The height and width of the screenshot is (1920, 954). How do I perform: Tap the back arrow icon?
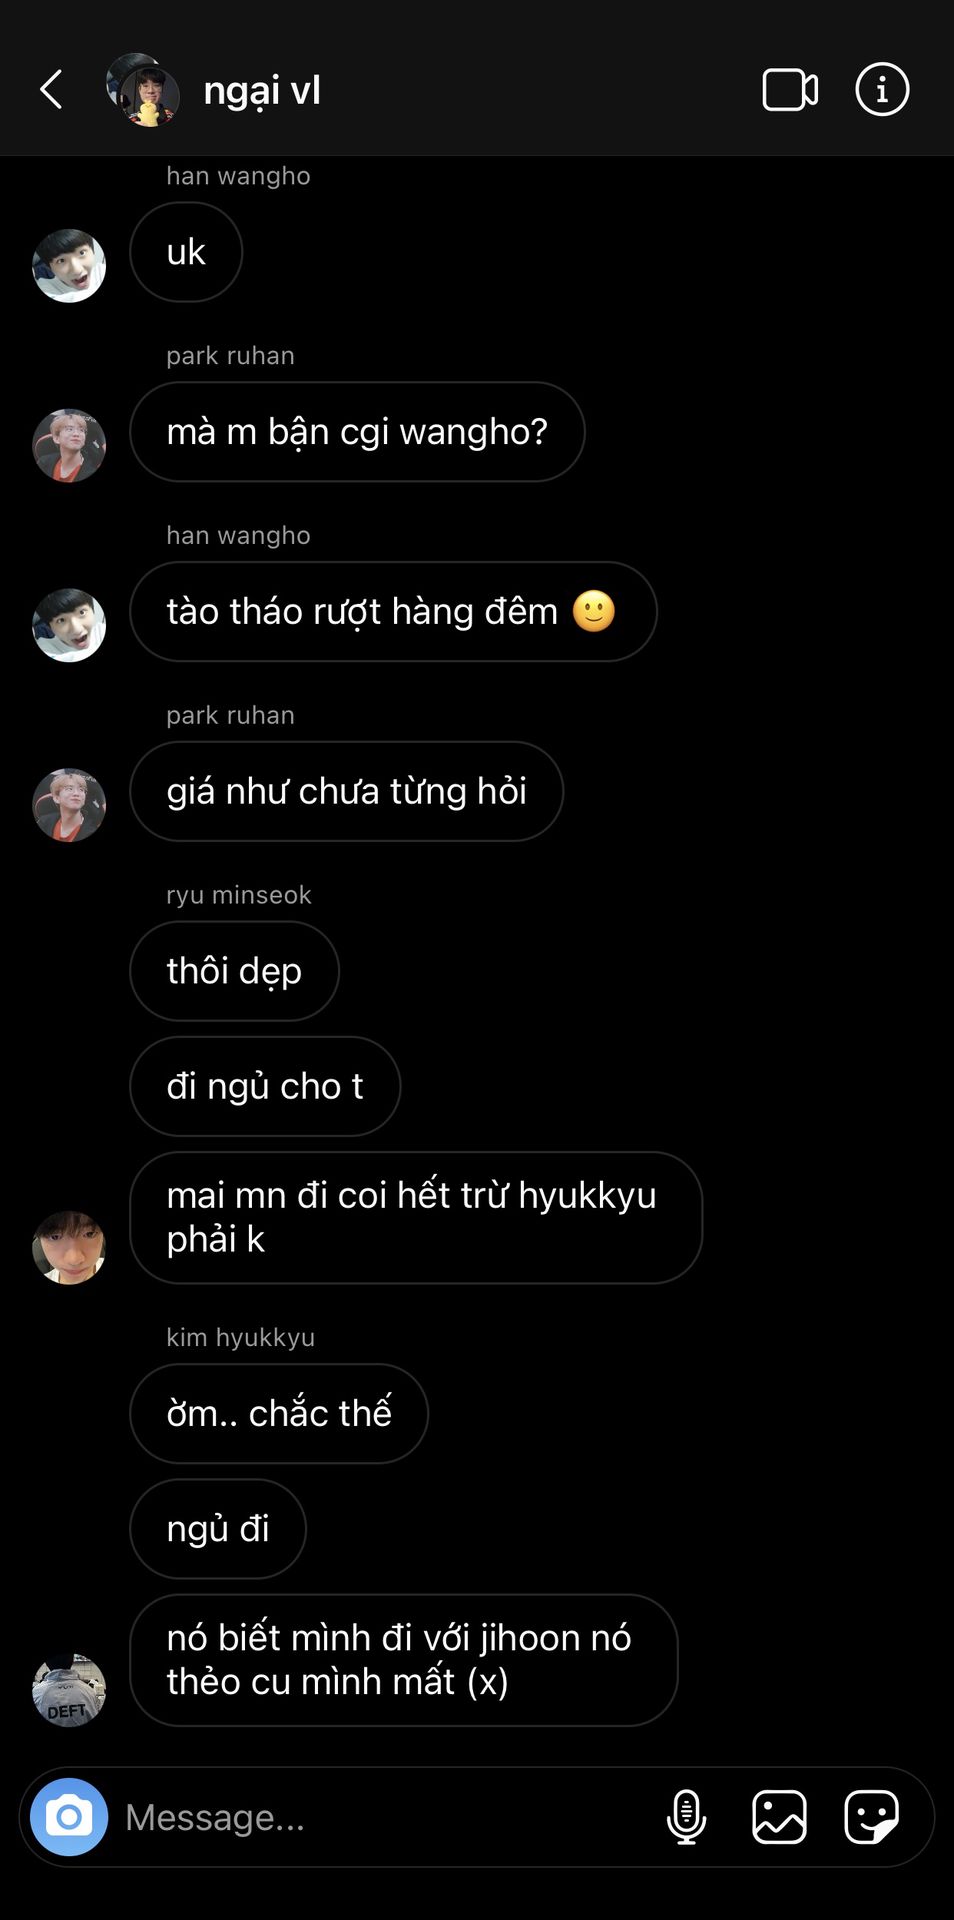point(51,89)
